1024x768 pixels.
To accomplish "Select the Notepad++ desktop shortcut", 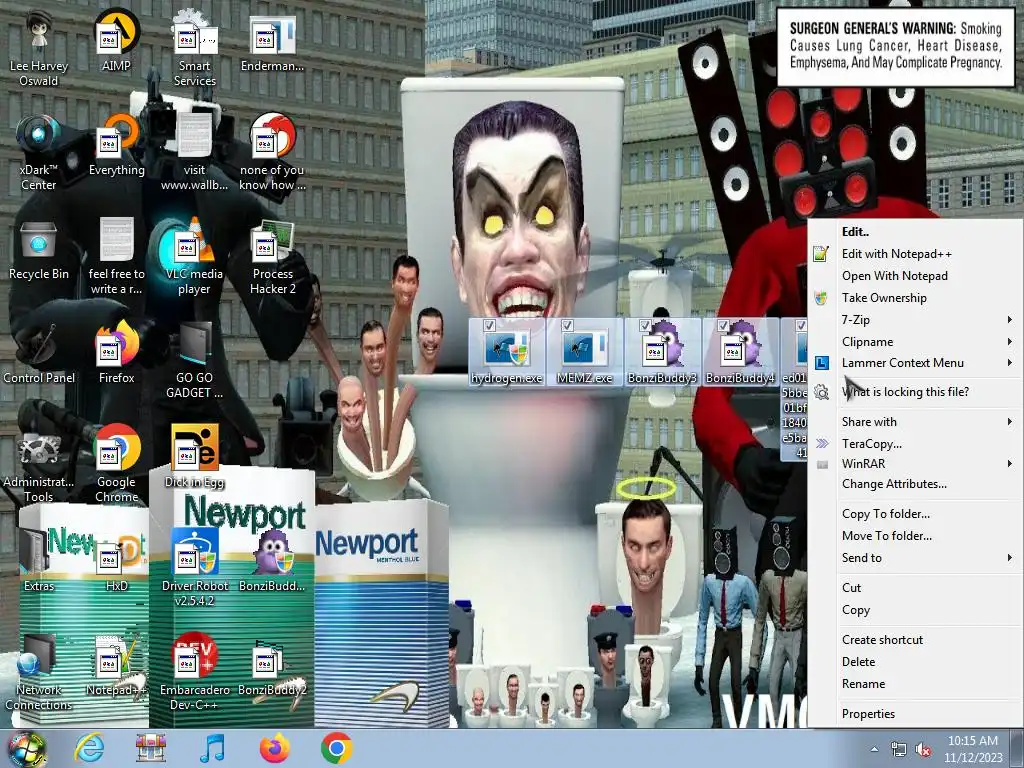I will 116,666.
